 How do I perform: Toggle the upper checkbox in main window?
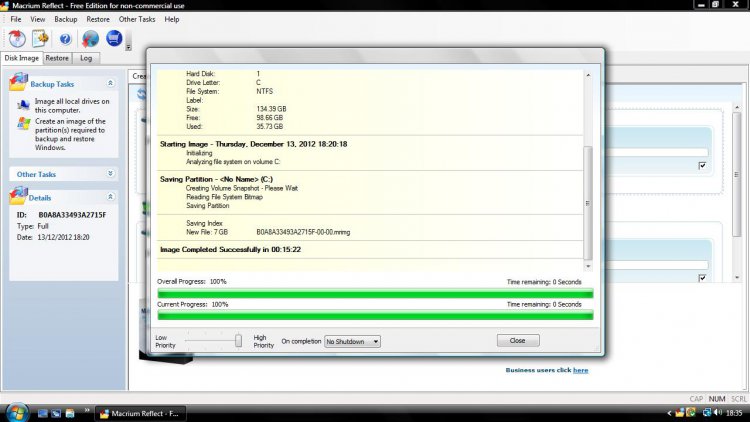702,166
